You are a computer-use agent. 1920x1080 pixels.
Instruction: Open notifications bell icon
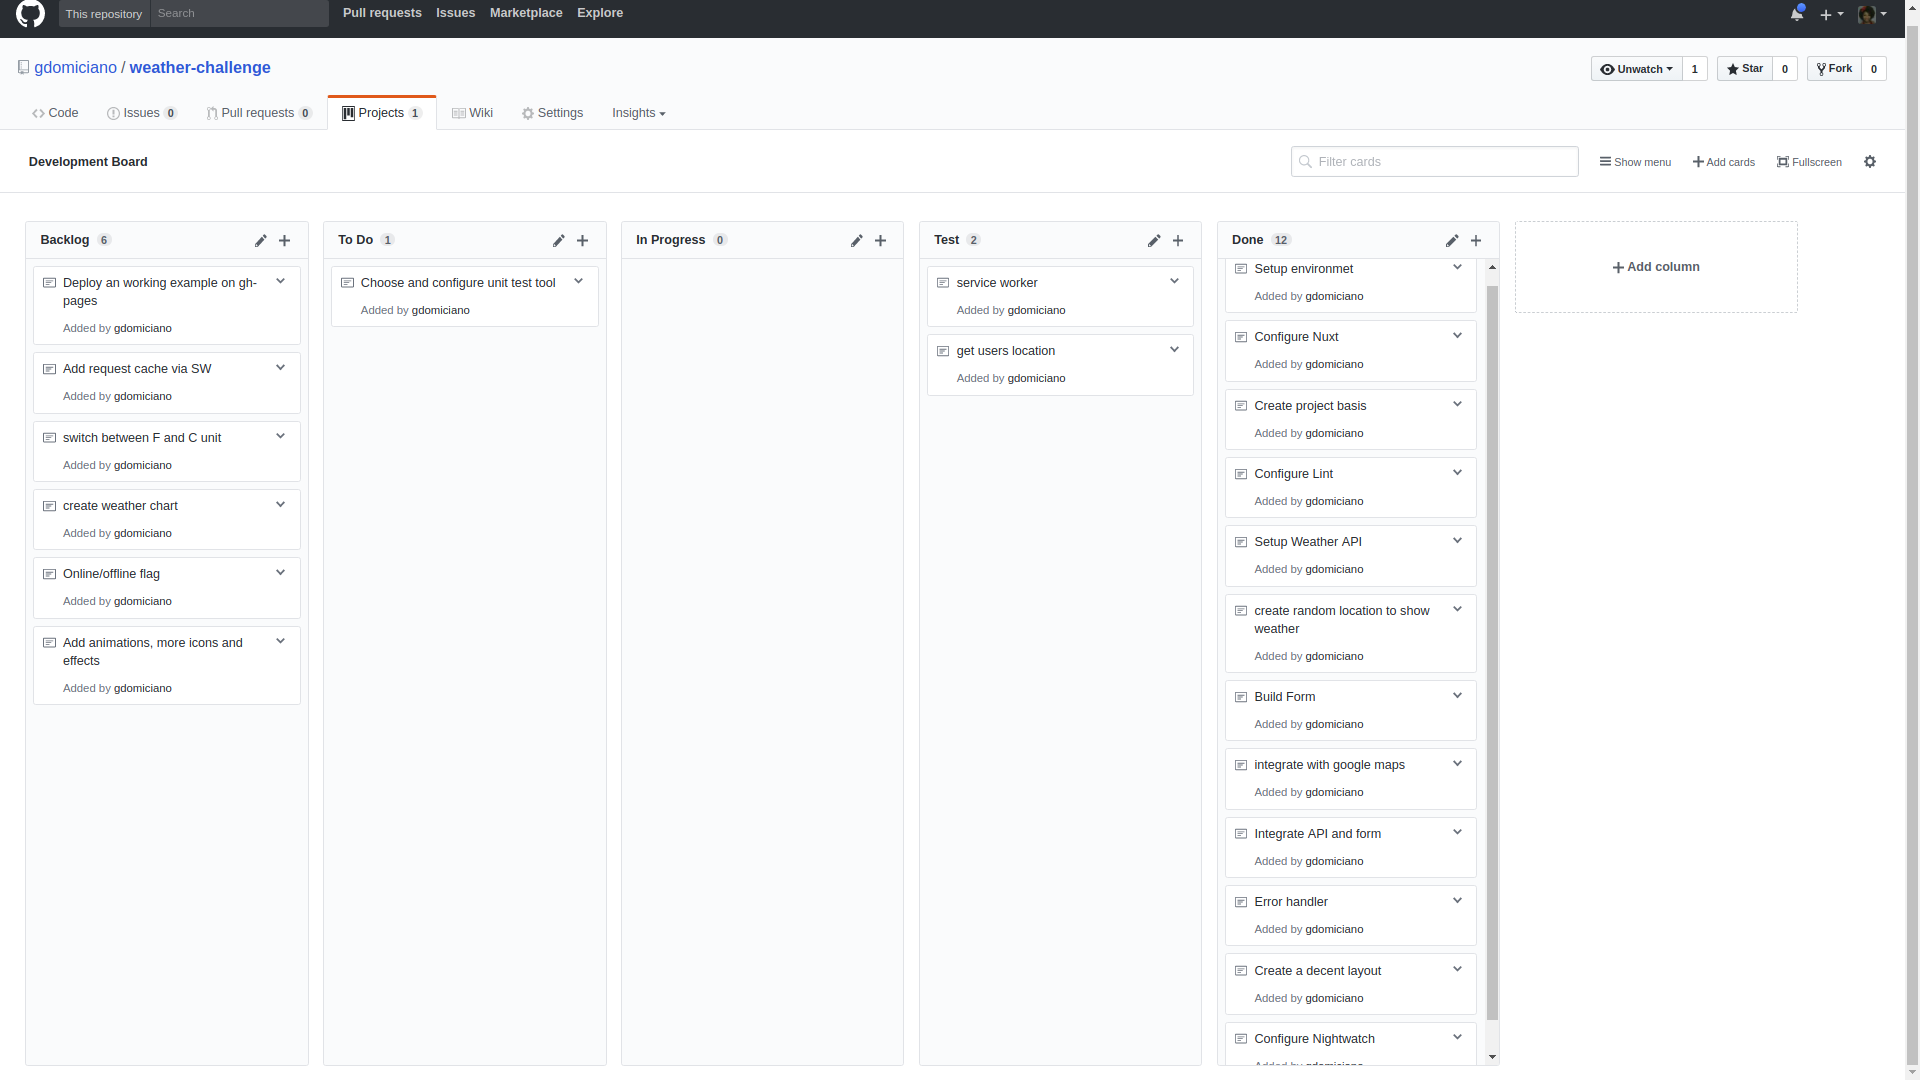[1796, 14]
